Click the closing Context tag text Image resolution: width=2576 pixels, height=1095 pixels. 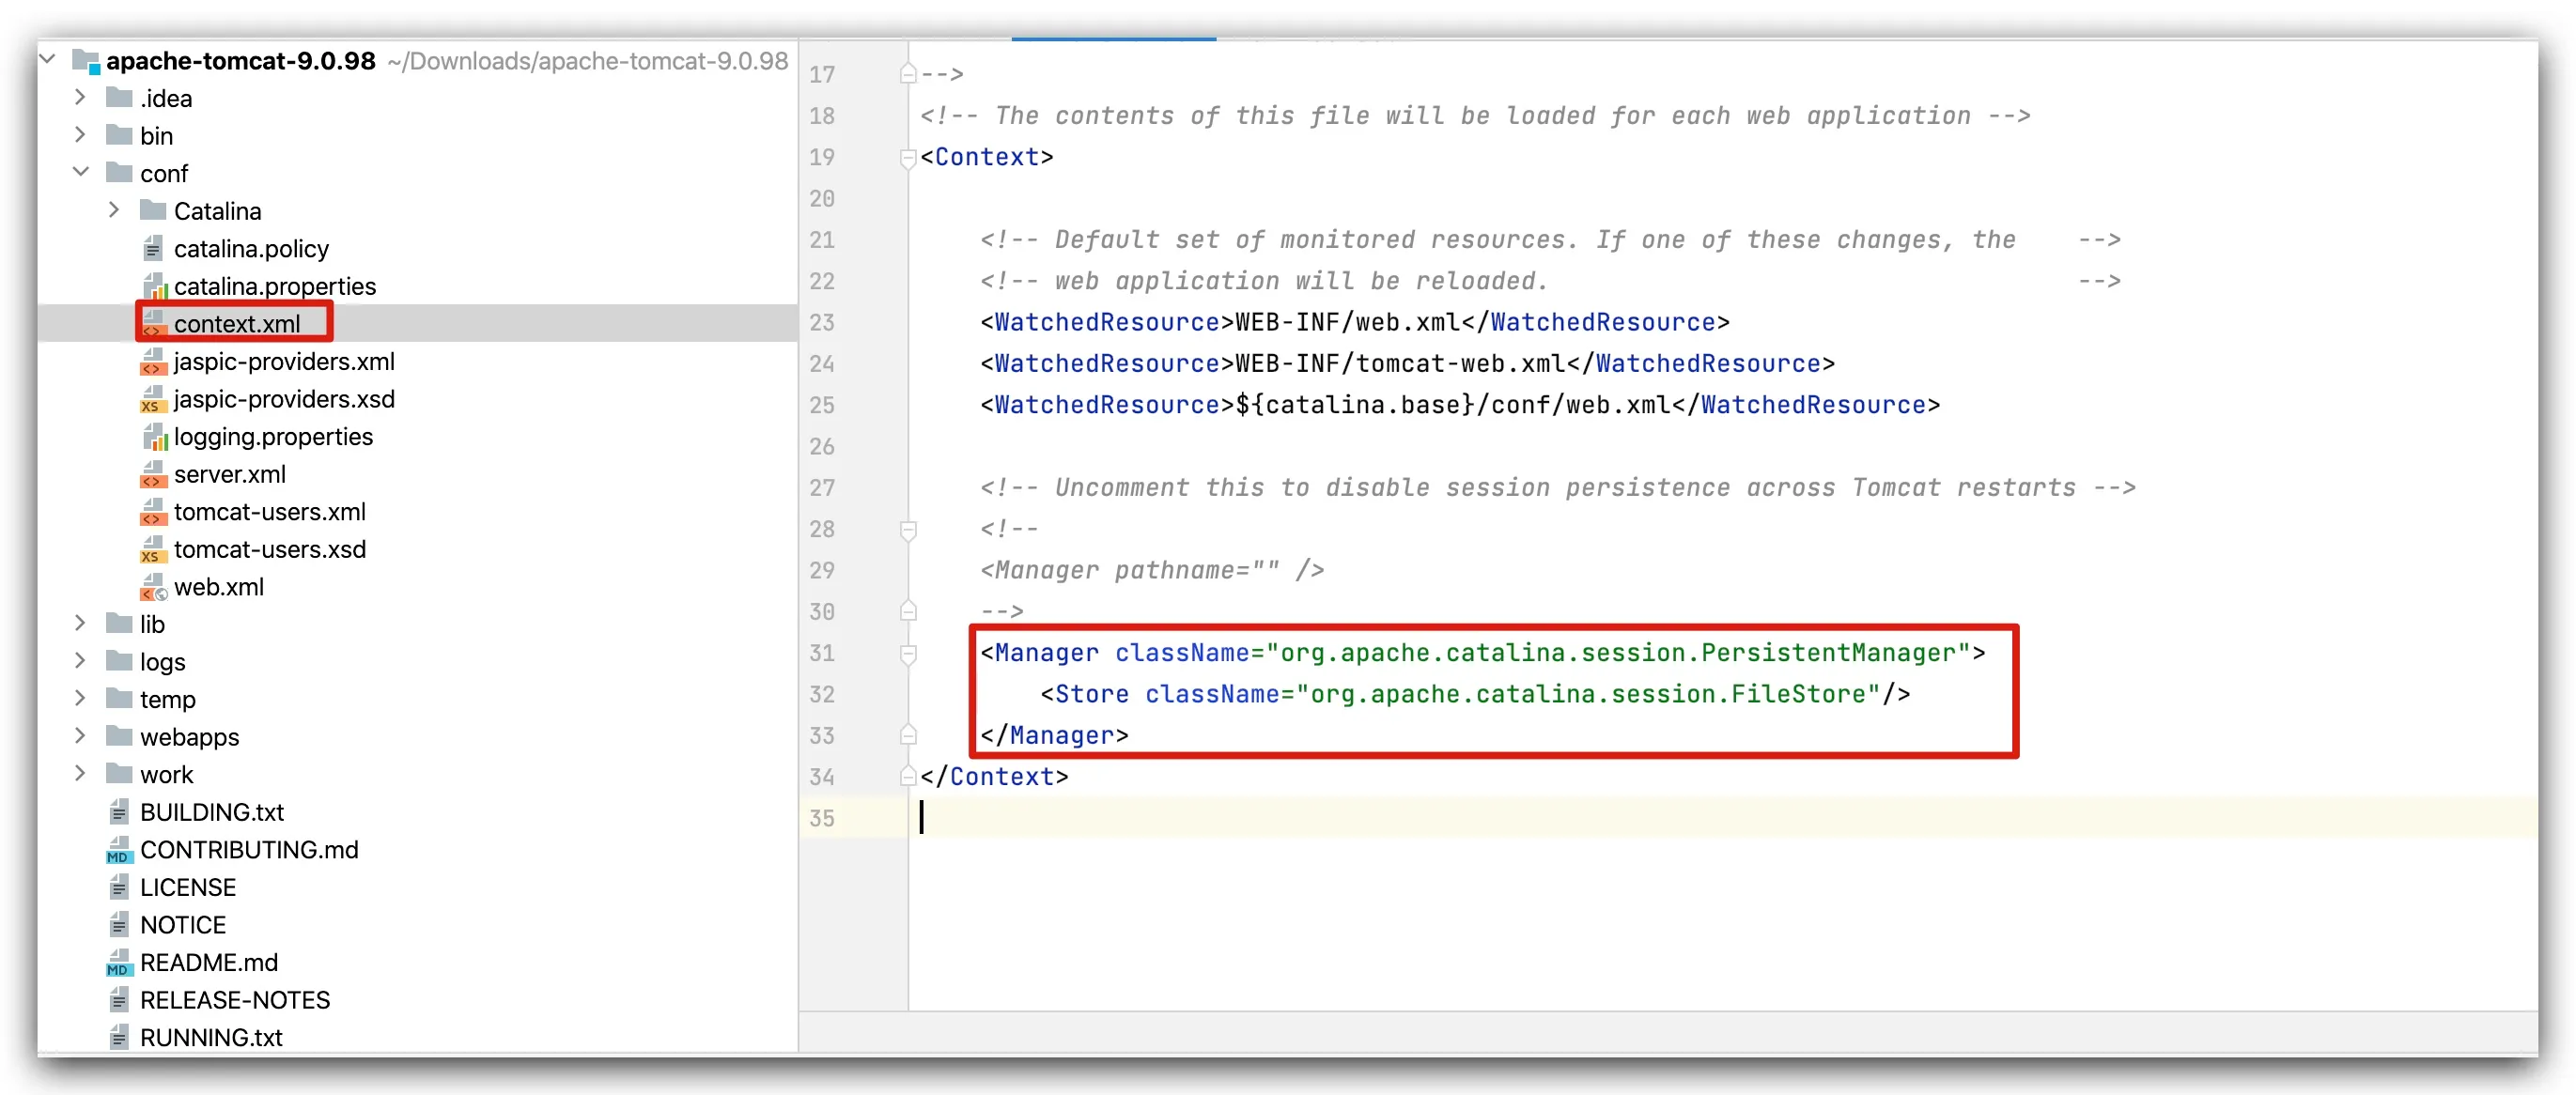point(994,776)
